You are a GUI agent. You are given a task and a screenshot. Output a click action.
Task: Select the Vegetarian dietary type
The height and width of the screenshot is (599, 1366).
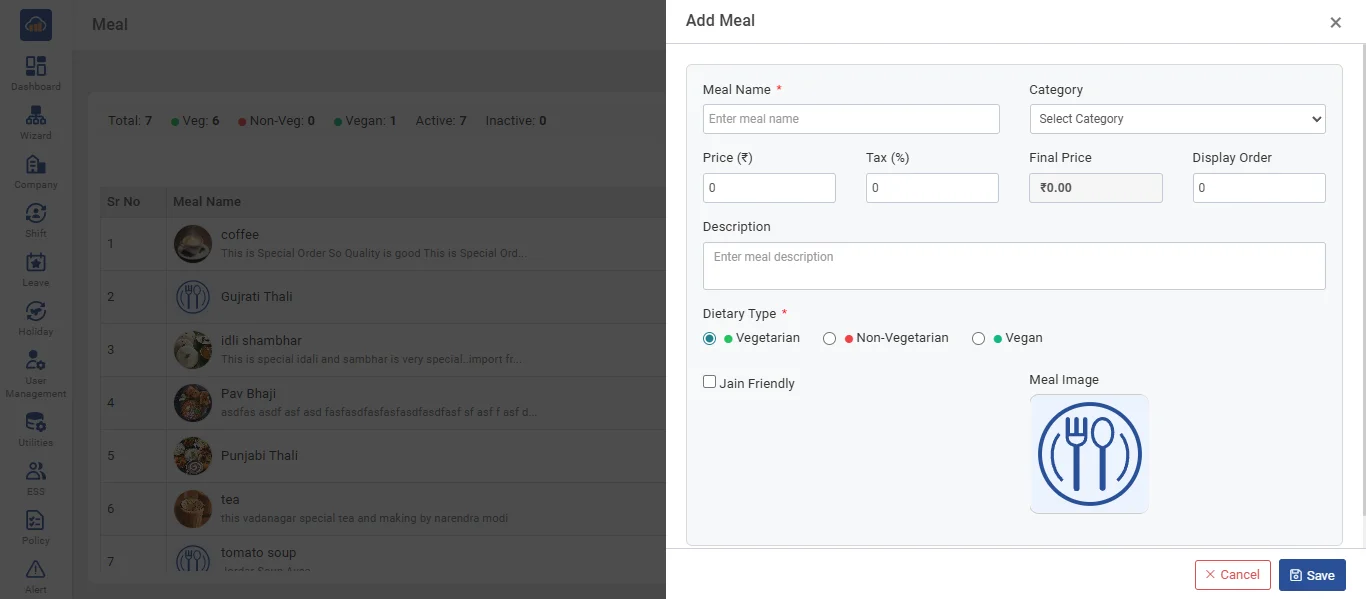710,339
